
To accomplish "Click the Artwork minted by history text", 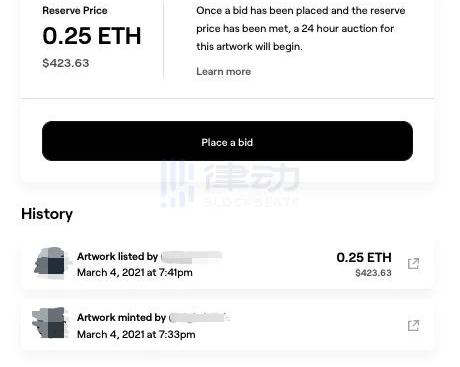I will [121, 318].
